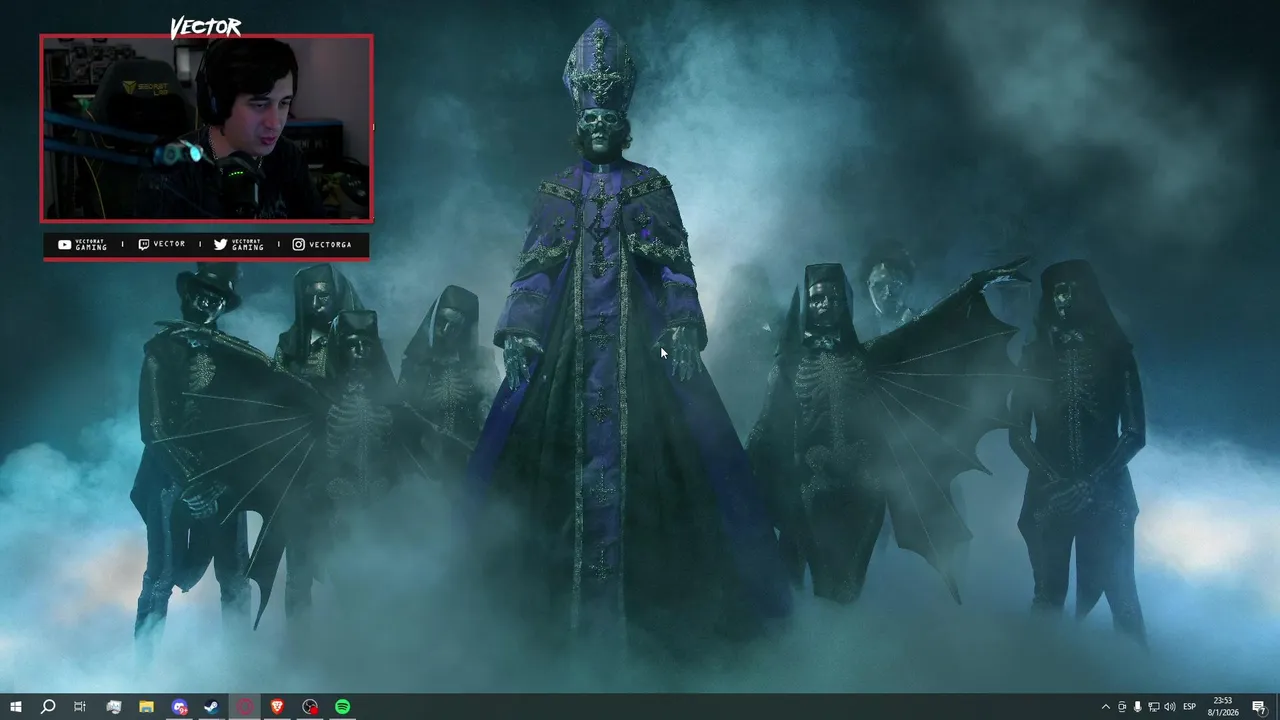Screen dimensions: 1280x720
Task: Show hidden system tray icons
Action: click(1105, 707)
